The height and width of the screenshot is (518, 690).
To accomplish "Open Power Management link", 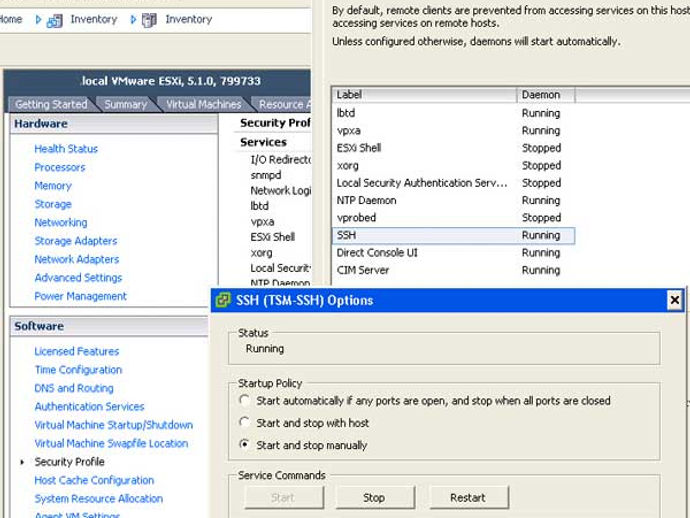I will [81, 296].
